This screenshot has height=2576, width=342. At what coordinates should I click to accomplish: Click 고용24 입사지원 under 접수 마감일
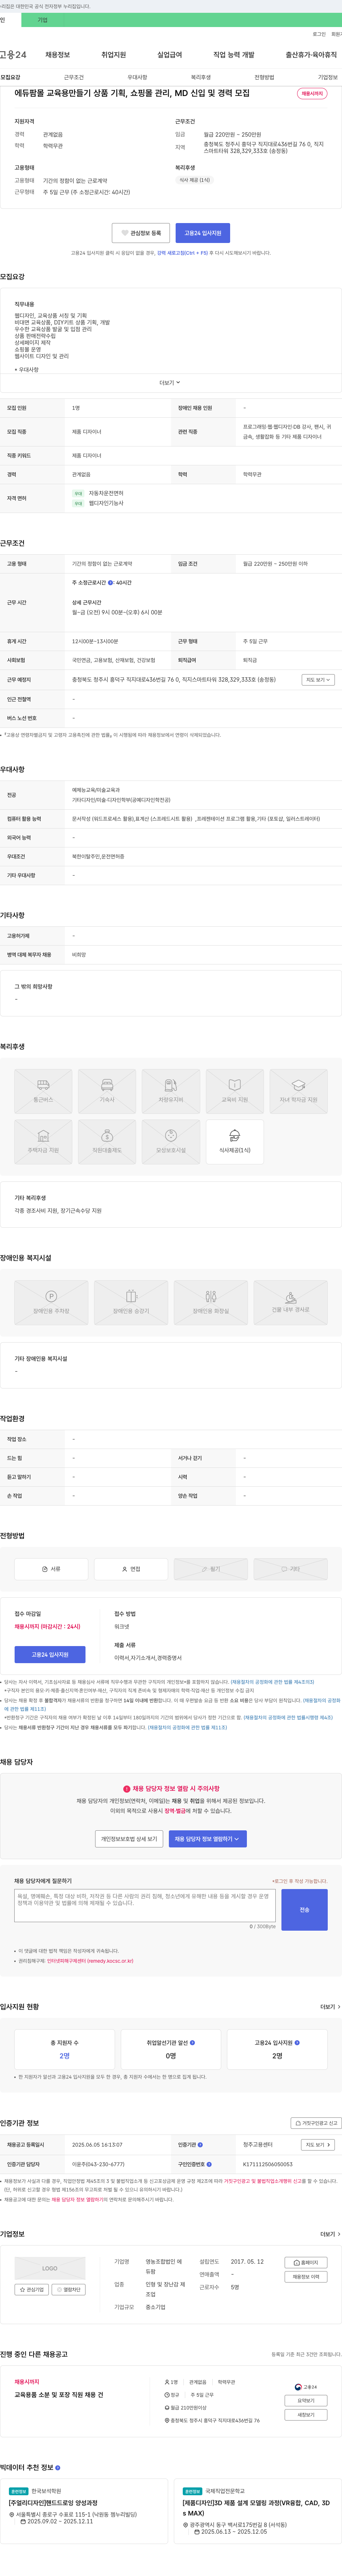[50, 1655]
